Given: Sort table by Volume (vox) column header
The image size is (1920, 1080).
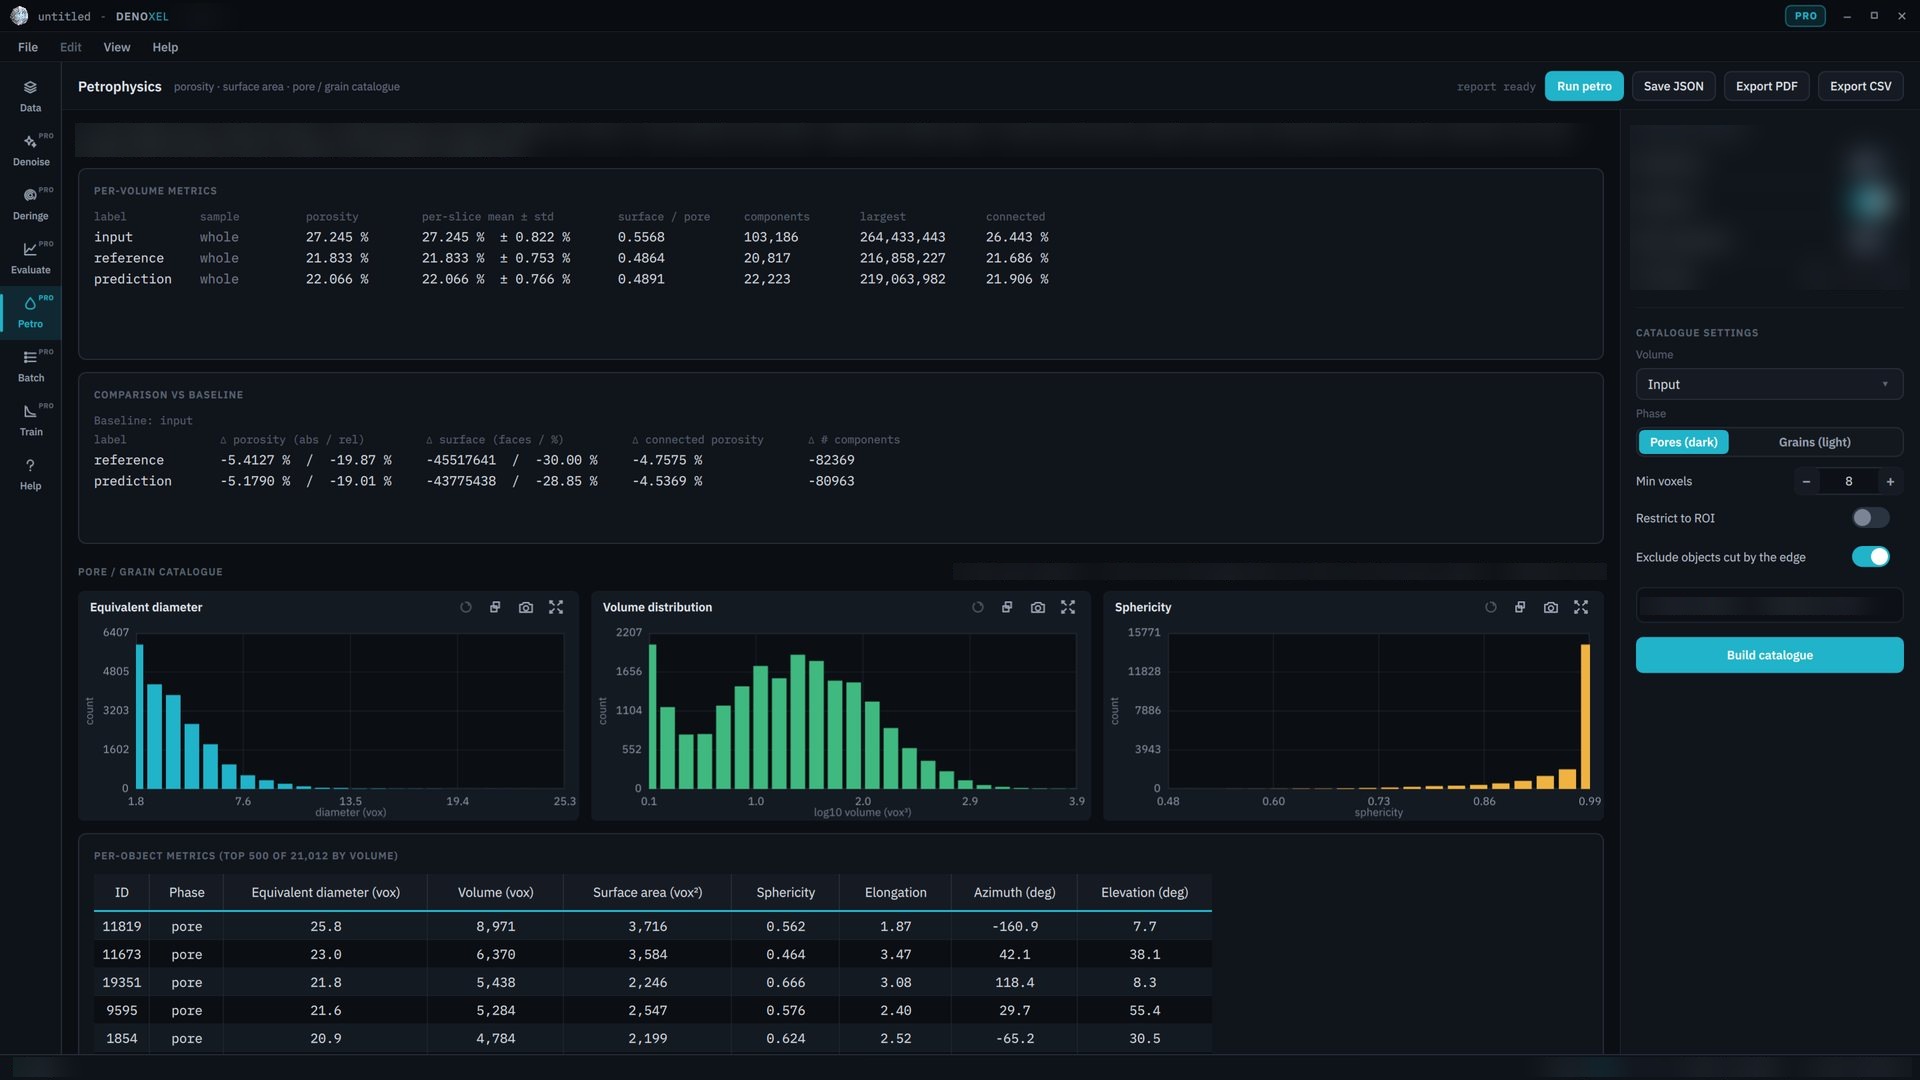Looking at the screenshot, I should (495, 892).
